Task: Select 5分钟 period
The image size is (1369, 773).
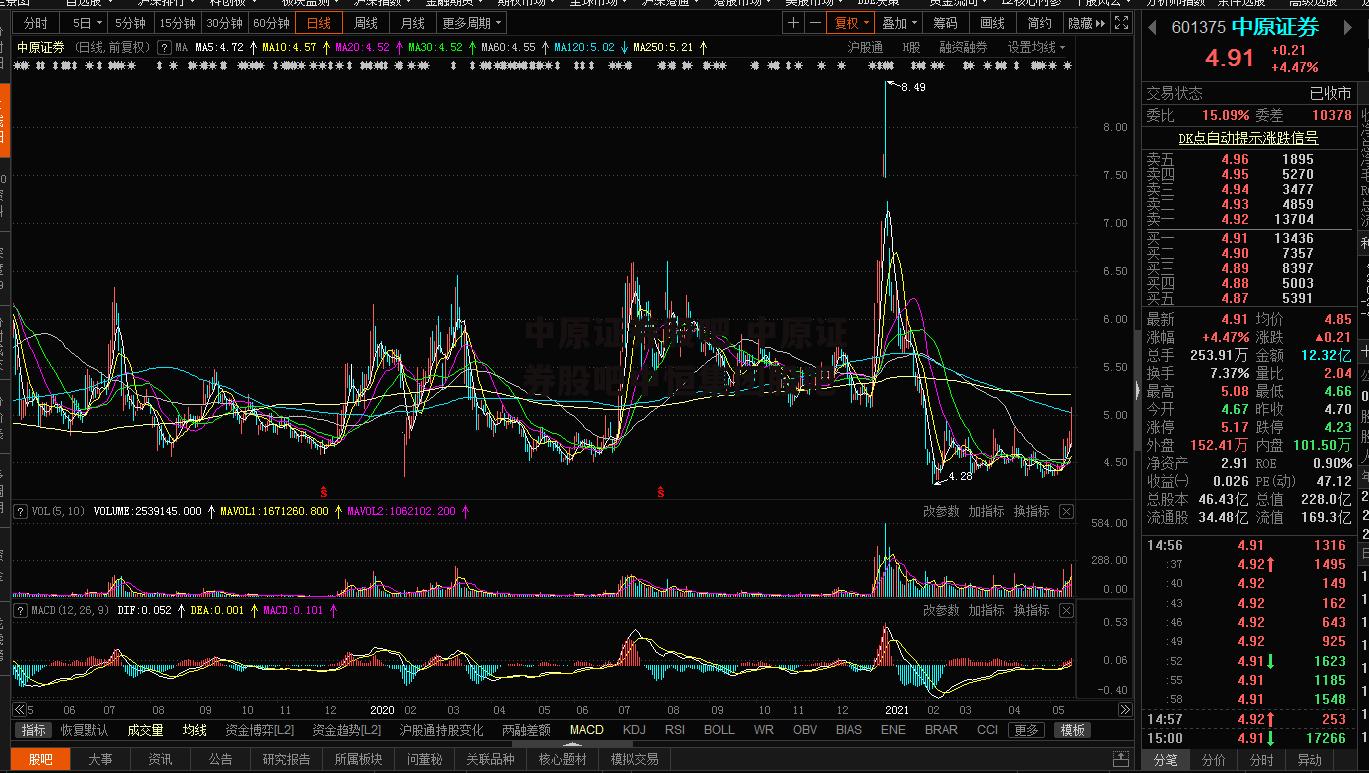Action: click(x=130, y=23)
